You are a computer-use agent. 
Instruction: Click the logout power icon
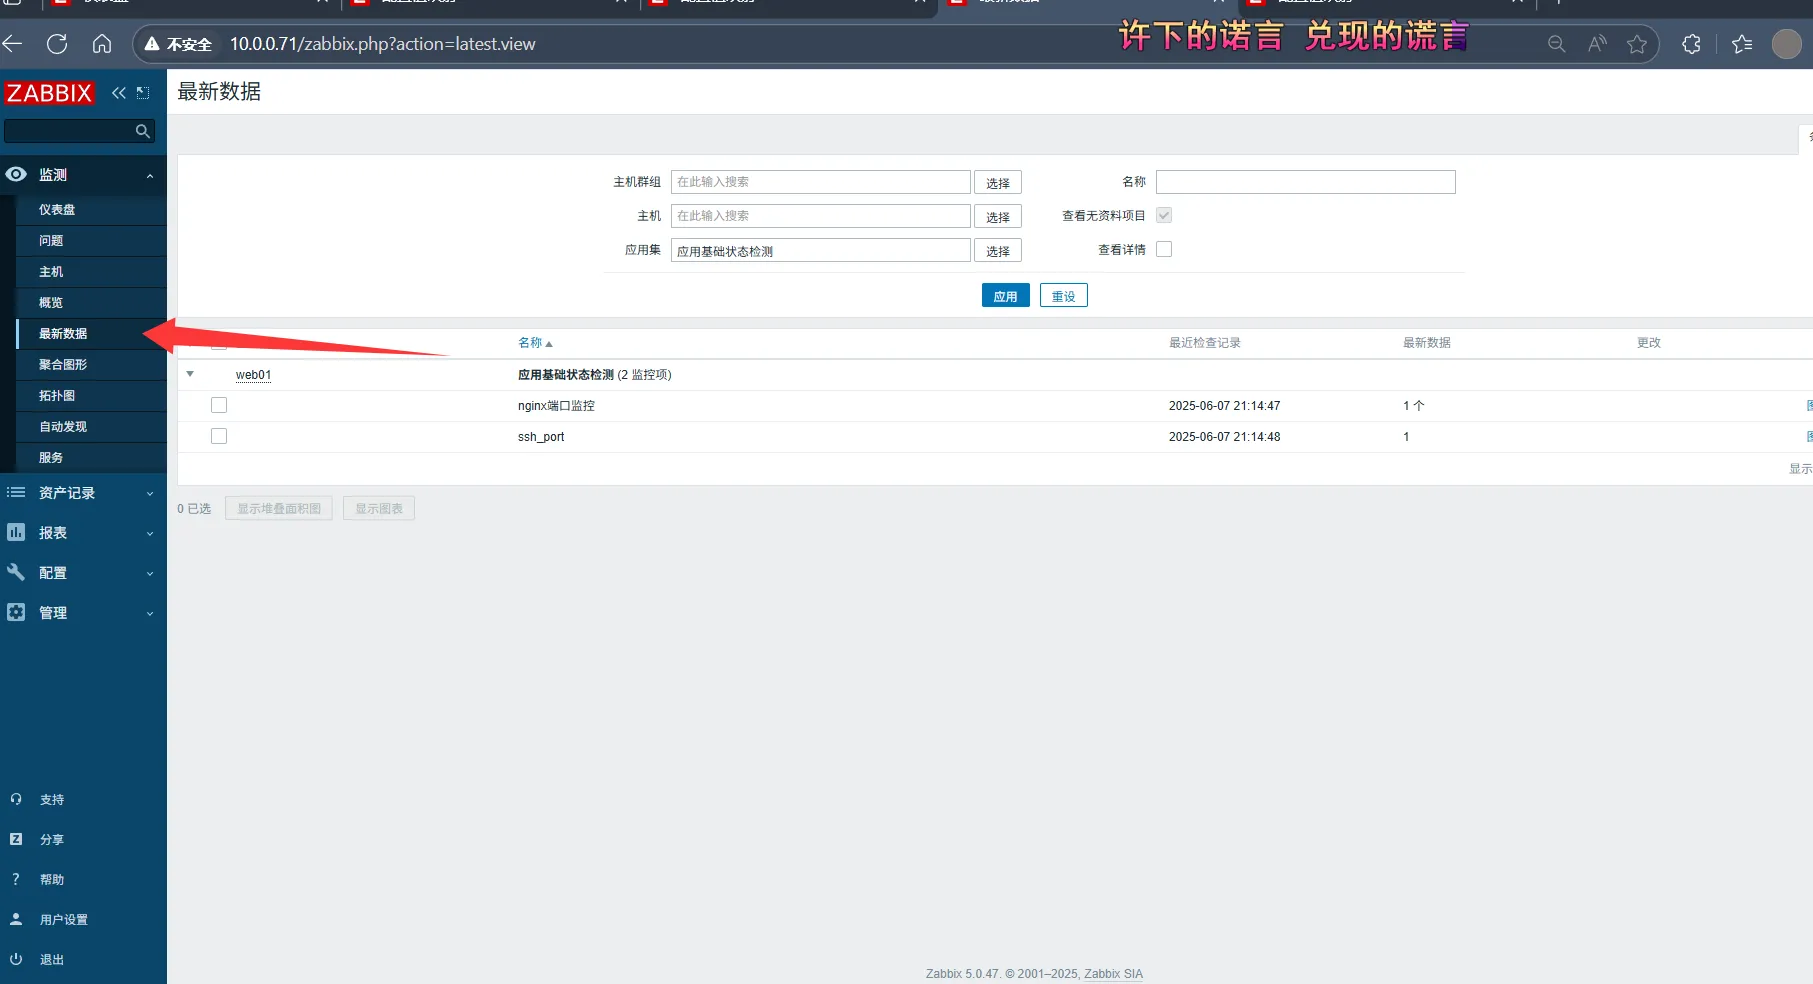16,959
